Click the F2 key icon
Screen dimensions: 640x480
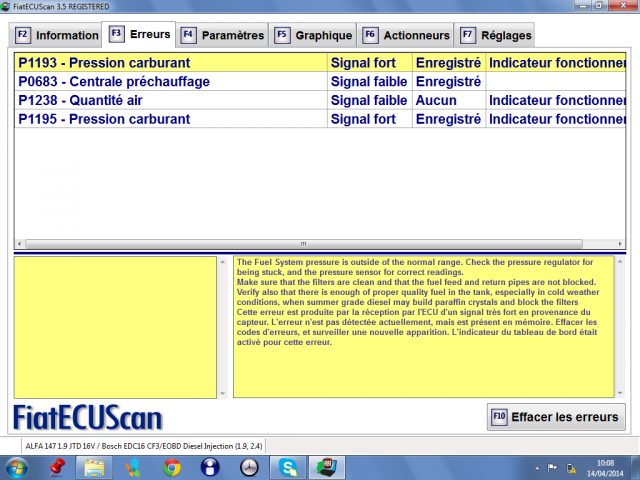[x=23, y=35]
